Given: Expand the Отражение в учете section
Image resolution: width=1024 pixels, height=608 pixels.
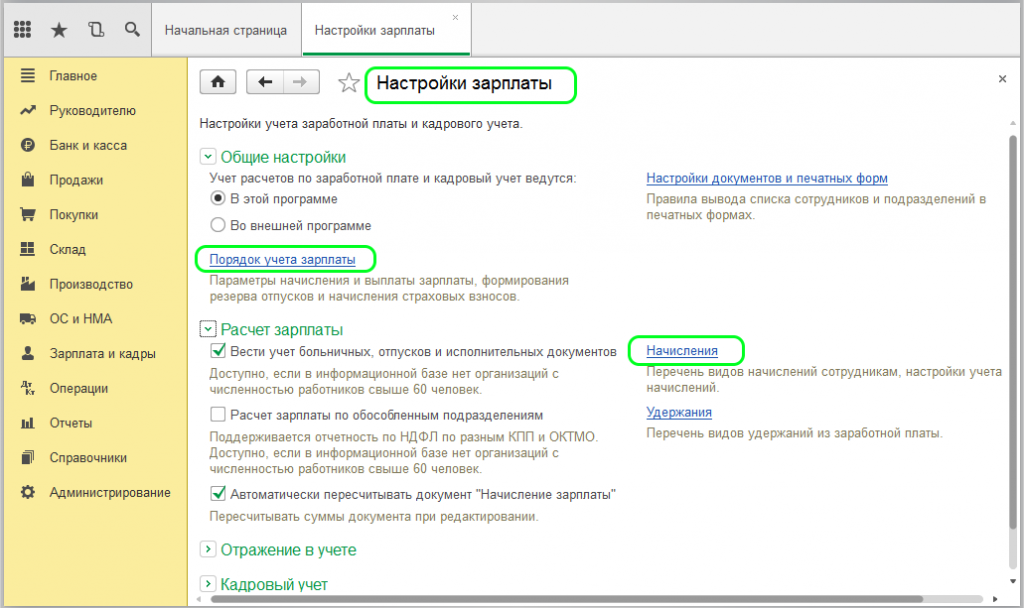Looking at the screenshot, I should coord(208,549).
